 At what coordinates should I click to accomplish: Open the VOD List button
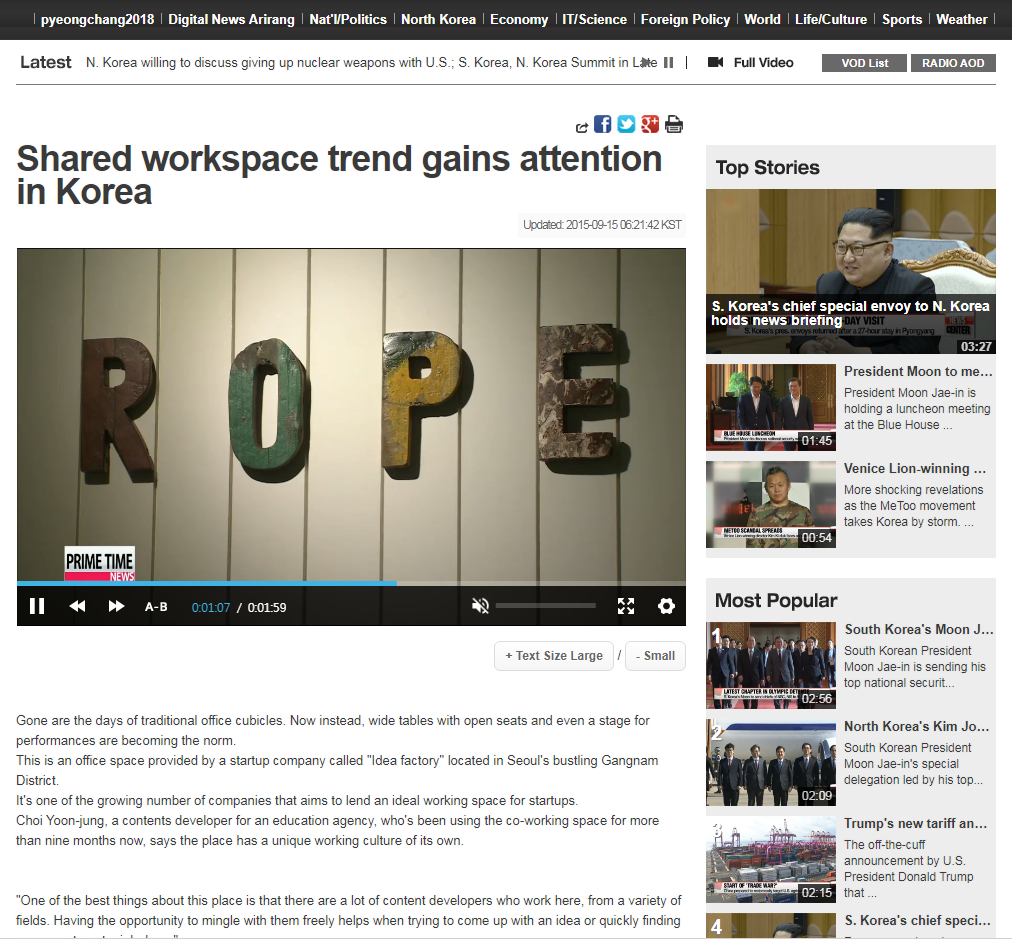point(864,63)
